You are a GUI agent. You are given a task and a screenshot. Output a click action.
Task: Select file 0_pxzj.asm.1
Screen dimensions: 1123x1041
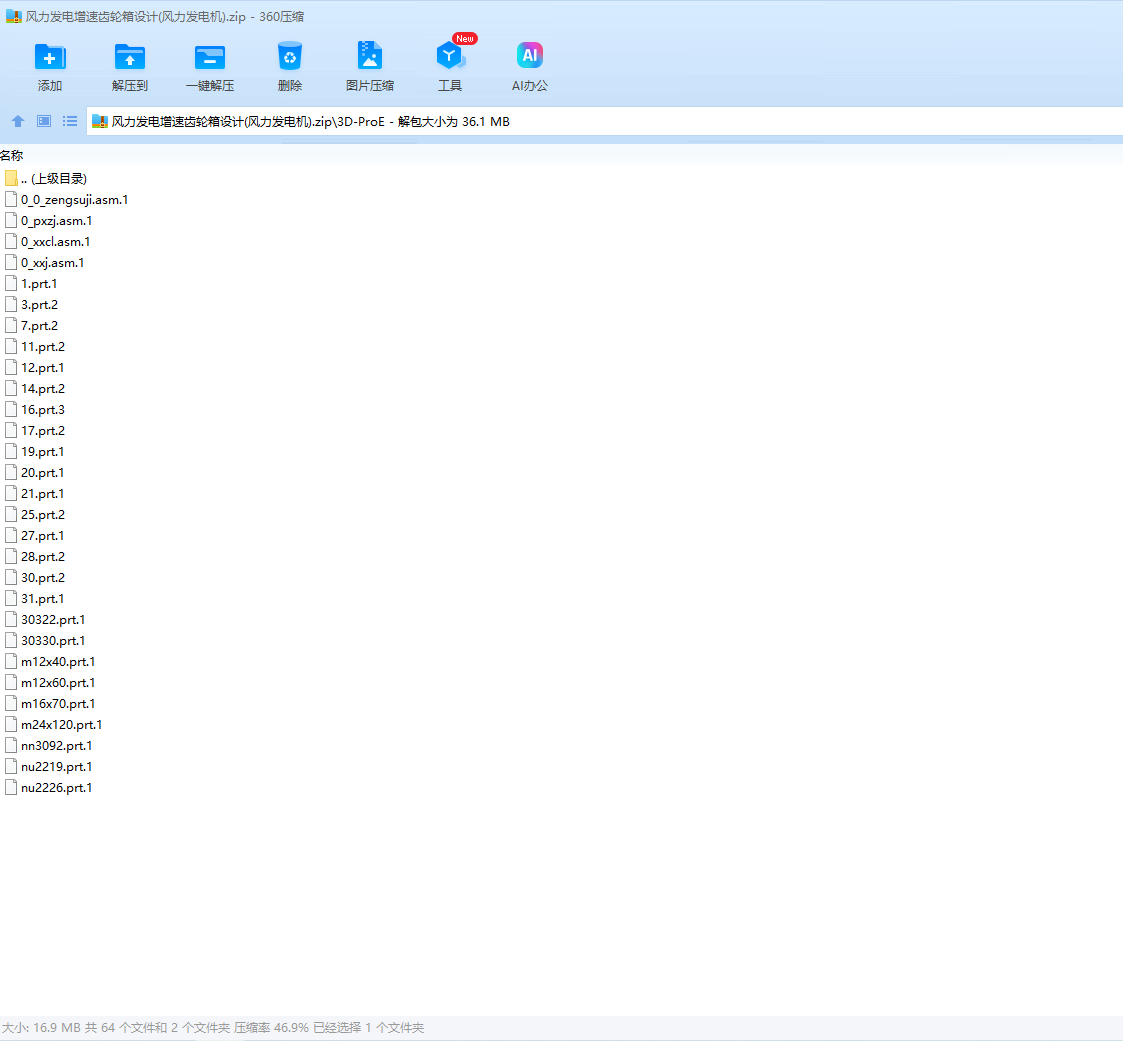(57, 221)
